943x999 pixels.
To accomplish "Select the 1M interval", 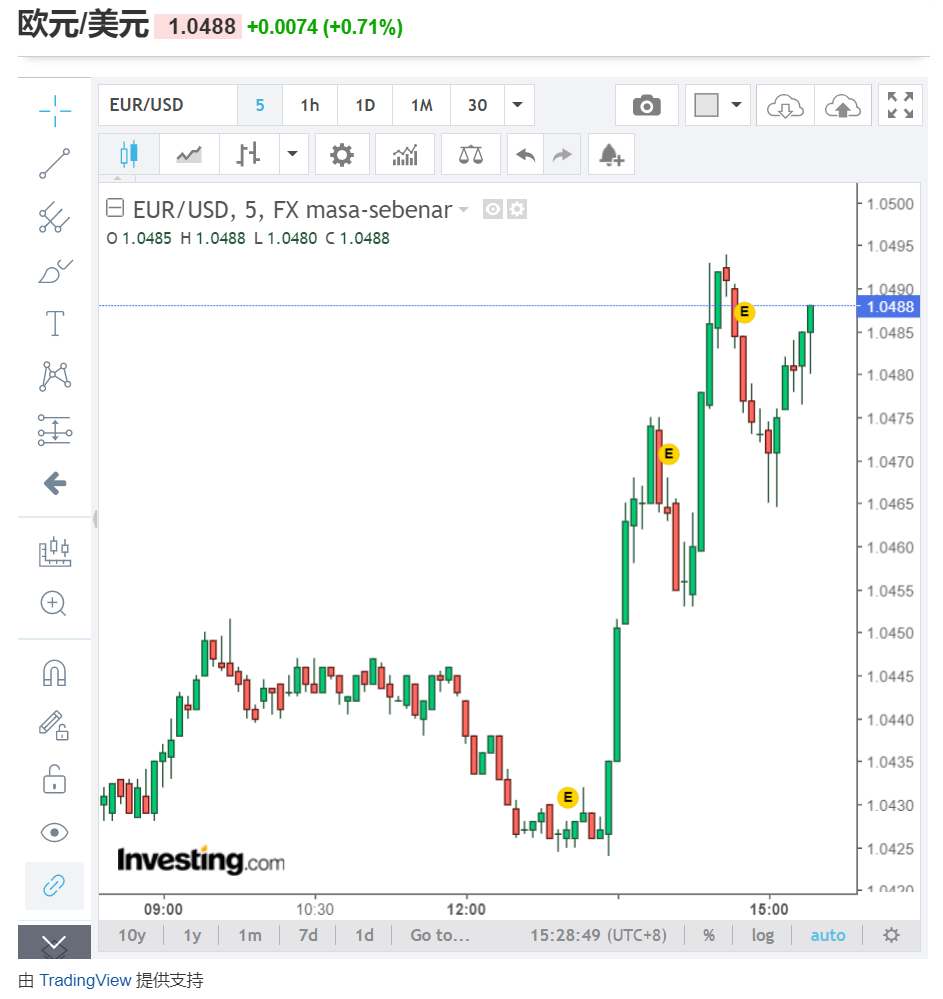I will coord(421,105).
